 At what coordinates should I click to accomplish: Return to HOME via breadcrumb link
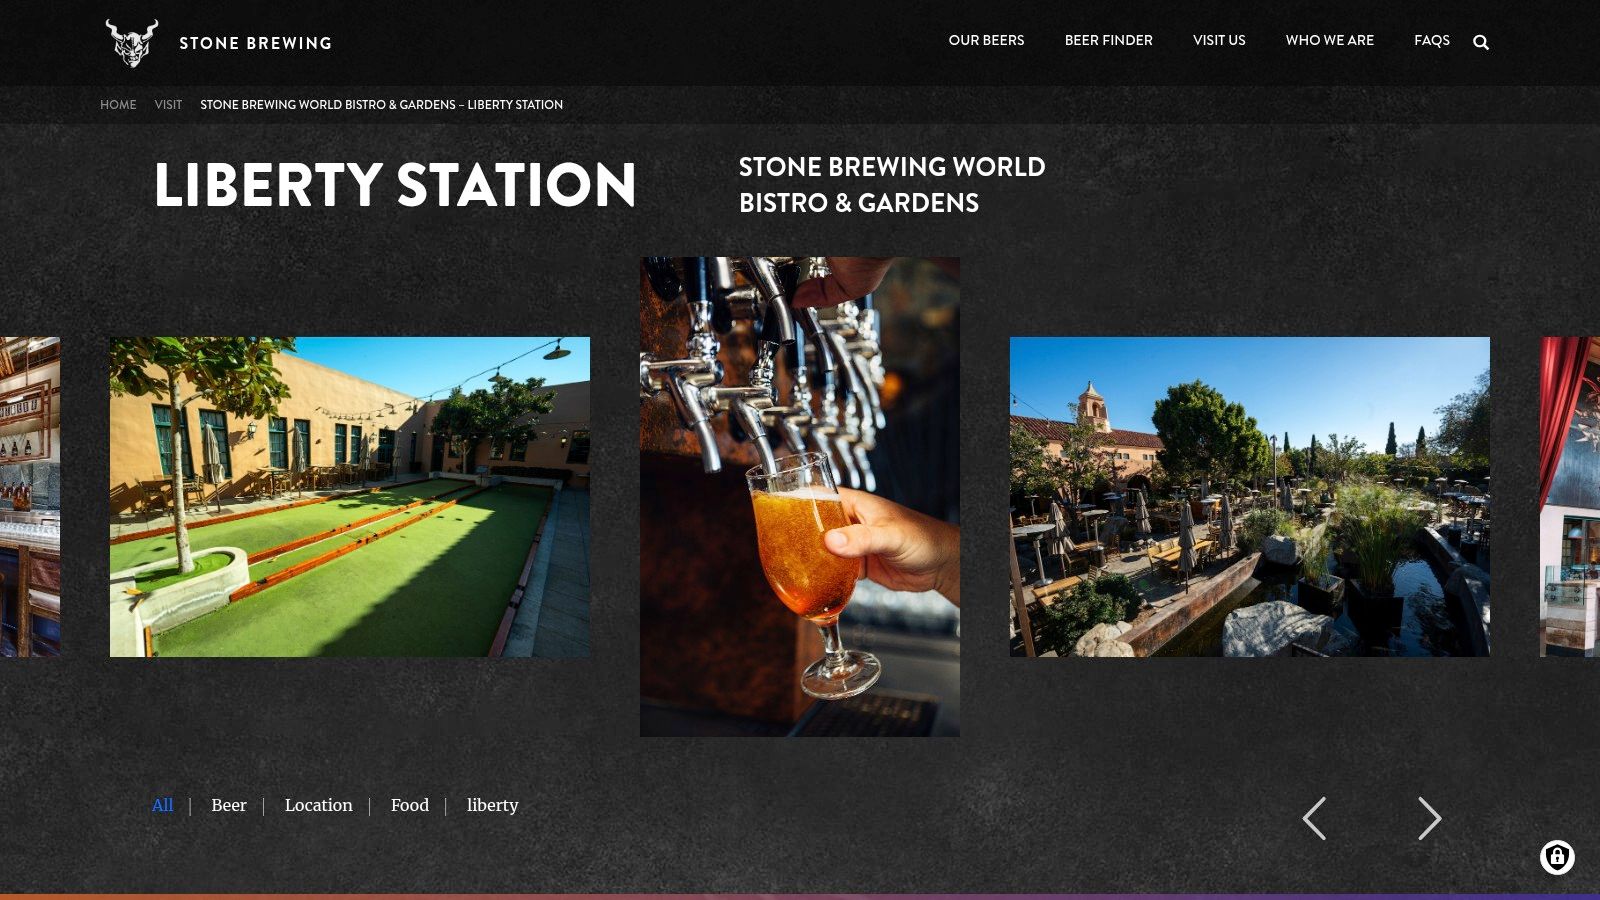(x=118, y=104)
